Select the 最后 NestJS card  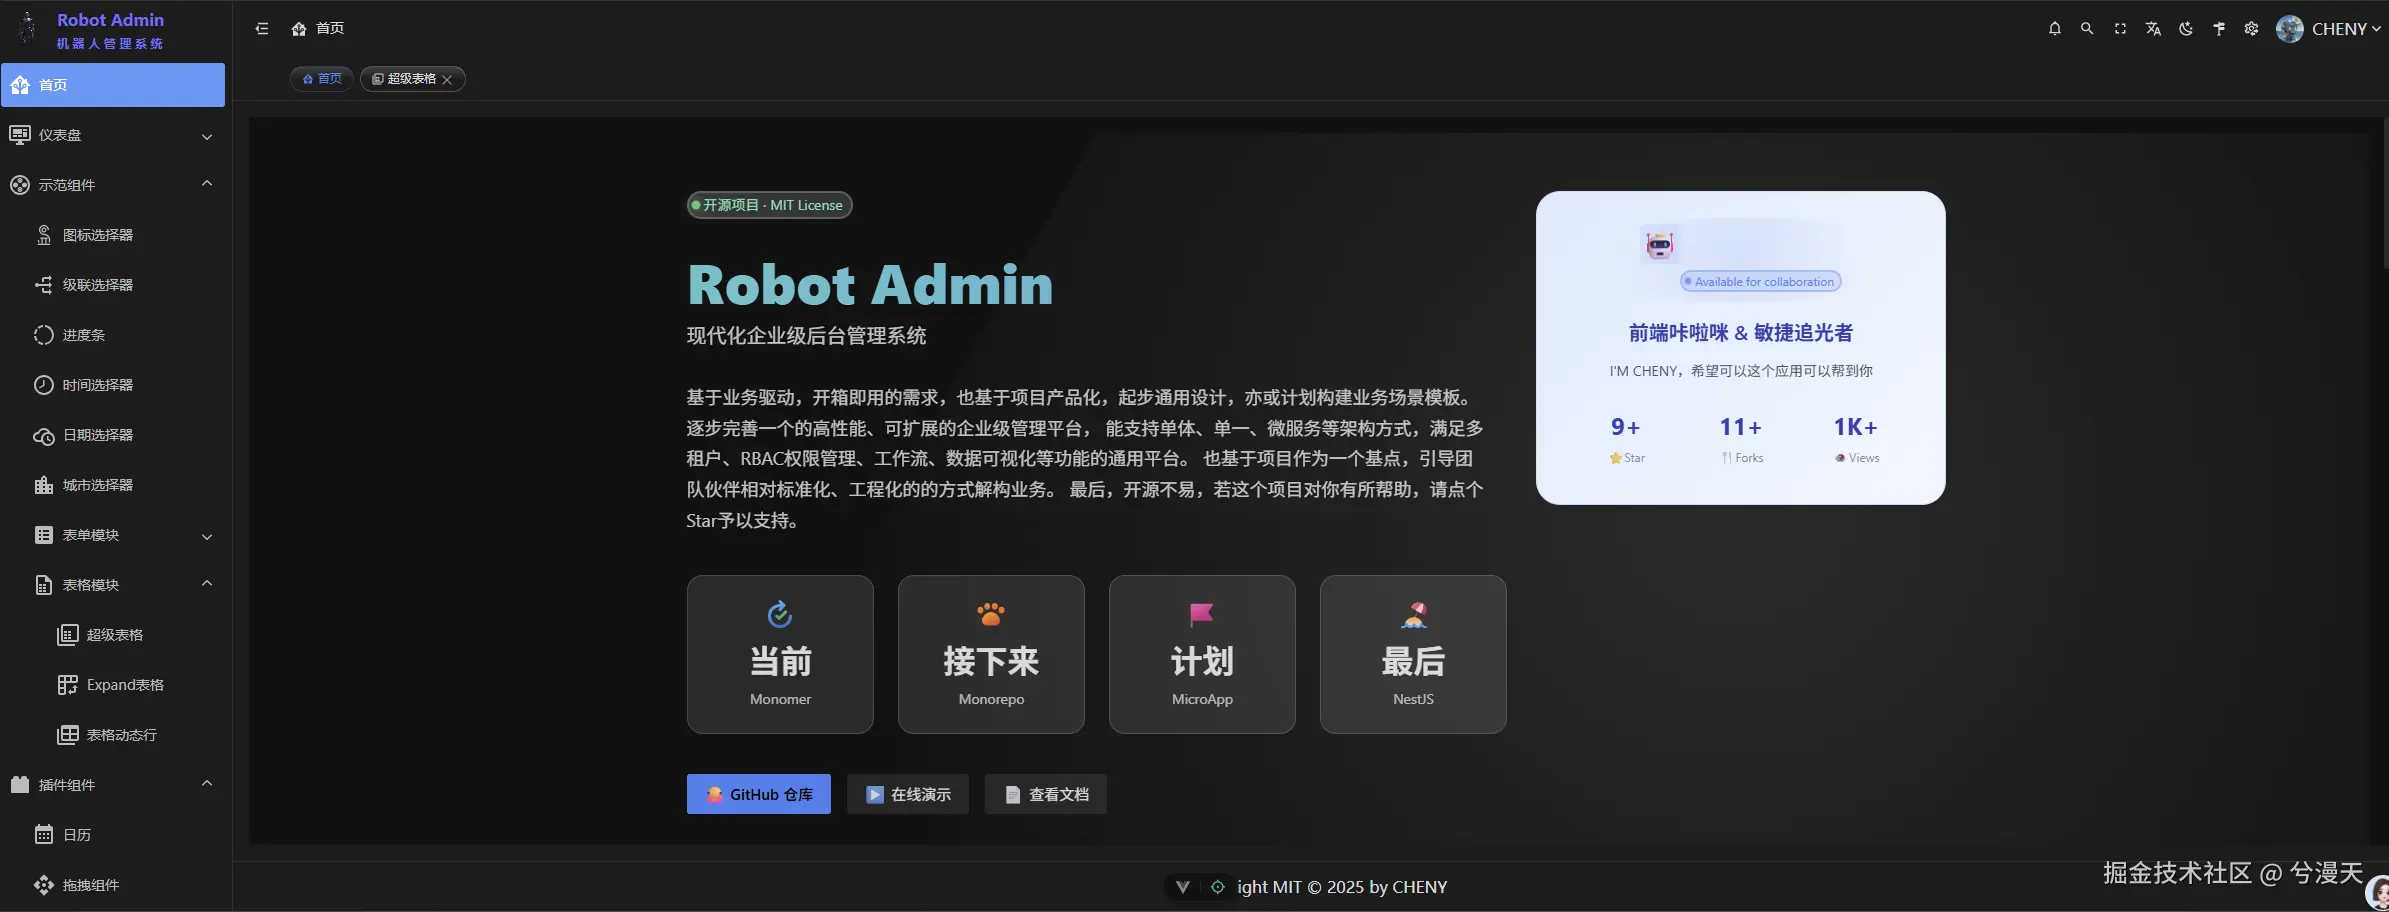pos(1413,654)
